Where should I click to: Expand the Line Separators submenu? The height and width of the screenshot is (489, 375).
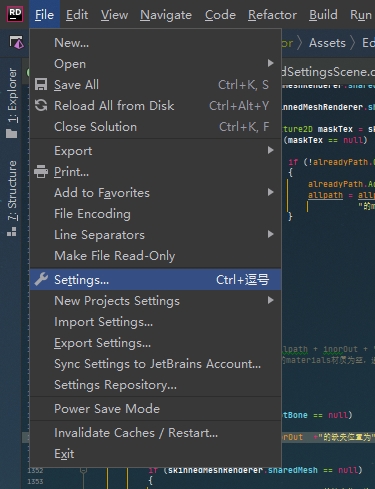[x=155, y=235]
